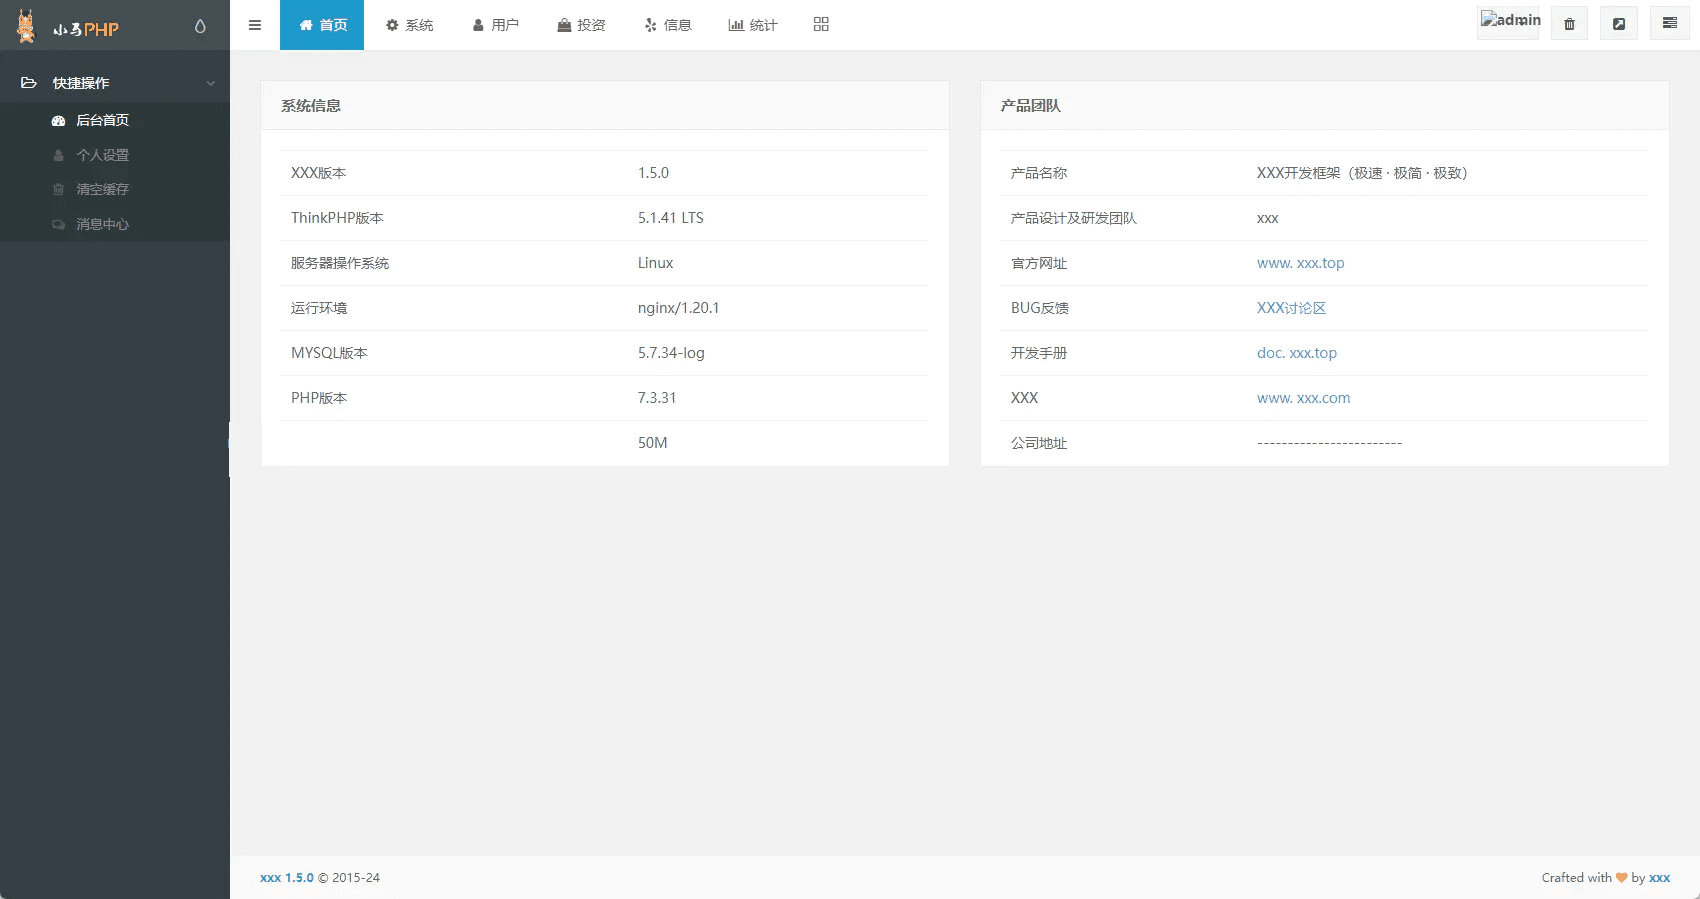Image resolution: width=1700 pixels, height=899 pixels.
Task: Open the server panel icon at far right
Action: [1669, 24]
